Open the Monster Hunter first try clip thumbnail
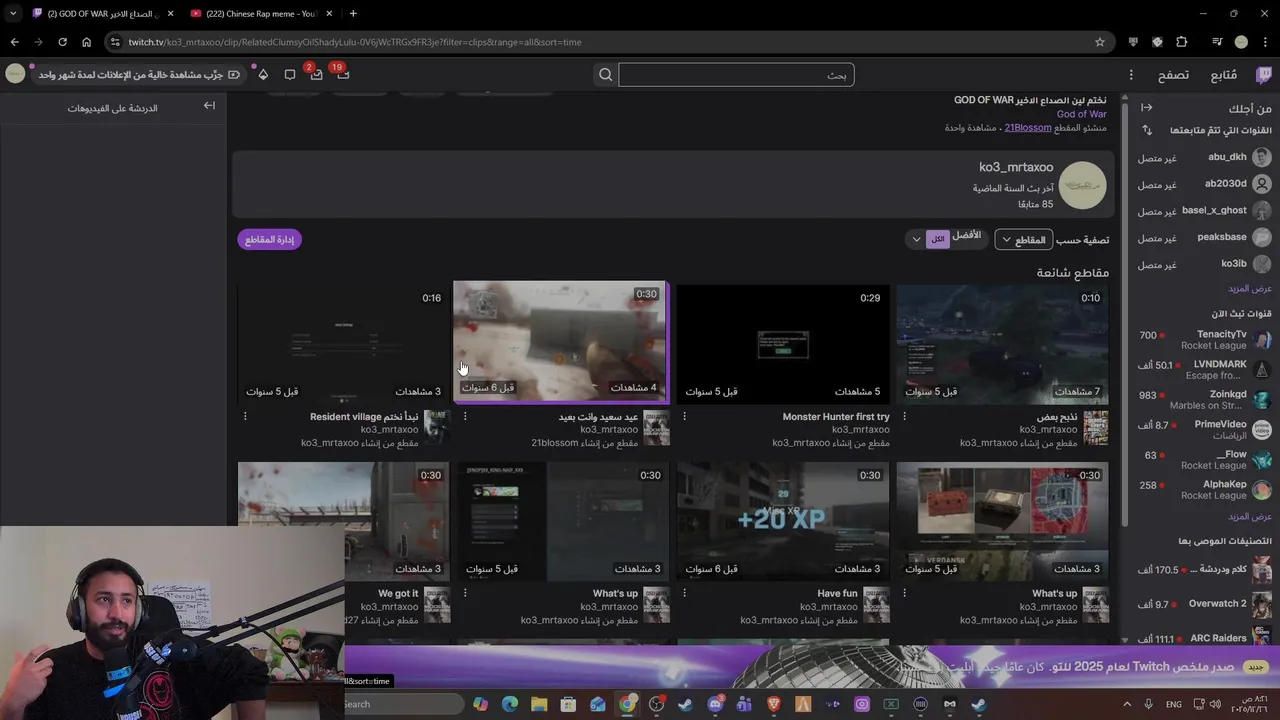The height and width of the screenshot is (720, 1280). tap(783, 343)
